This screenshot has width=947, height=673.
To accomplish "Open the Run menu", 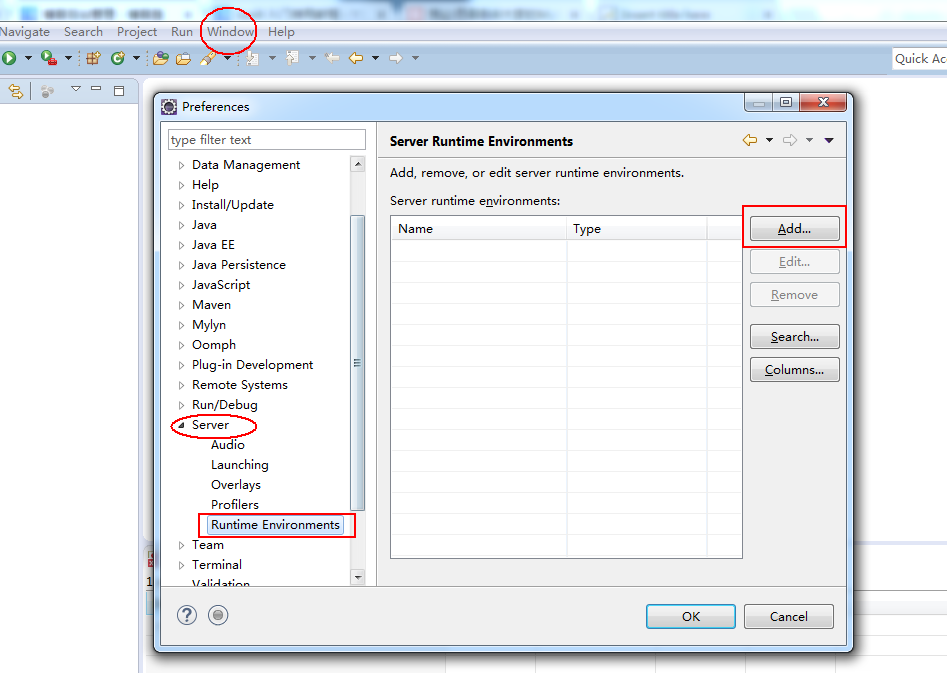I will (182, 31).
